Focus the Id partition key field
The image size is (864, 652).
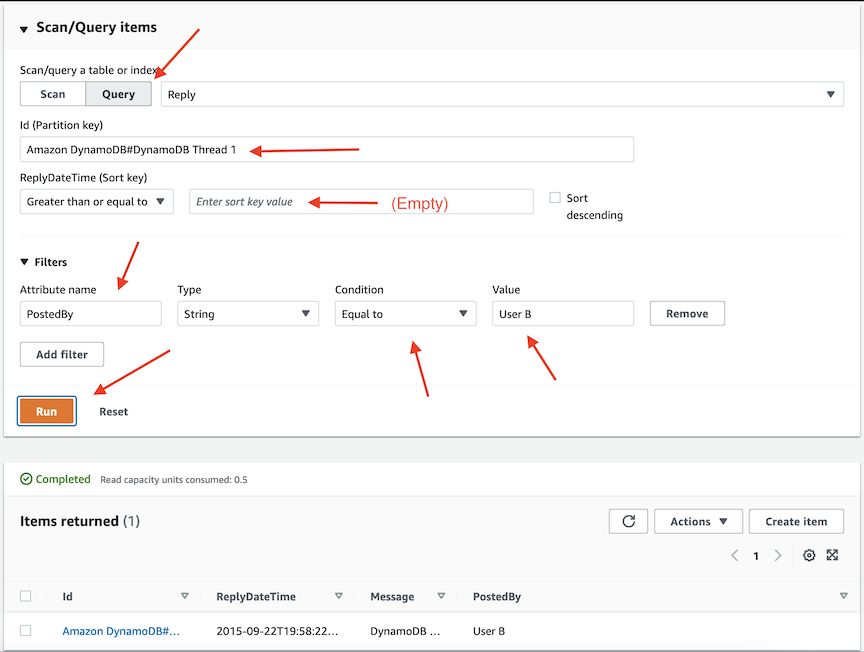tap(327, 149)
